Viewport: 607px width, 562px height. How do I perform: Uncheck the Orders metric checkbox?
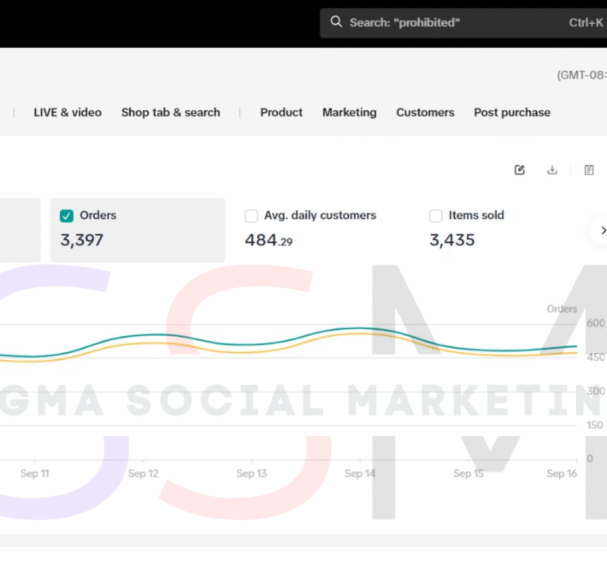67,216
